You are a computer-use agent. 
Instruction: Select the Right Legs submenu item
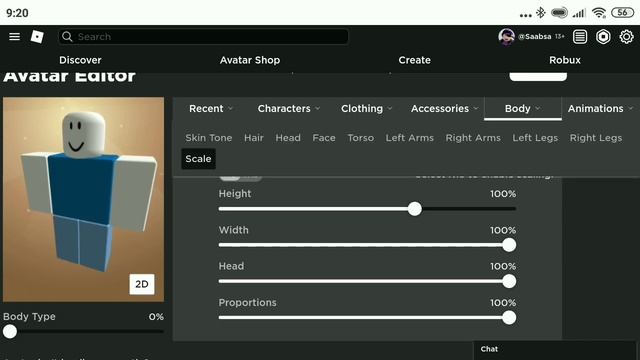pyautogui.click(x=596, y=138)
